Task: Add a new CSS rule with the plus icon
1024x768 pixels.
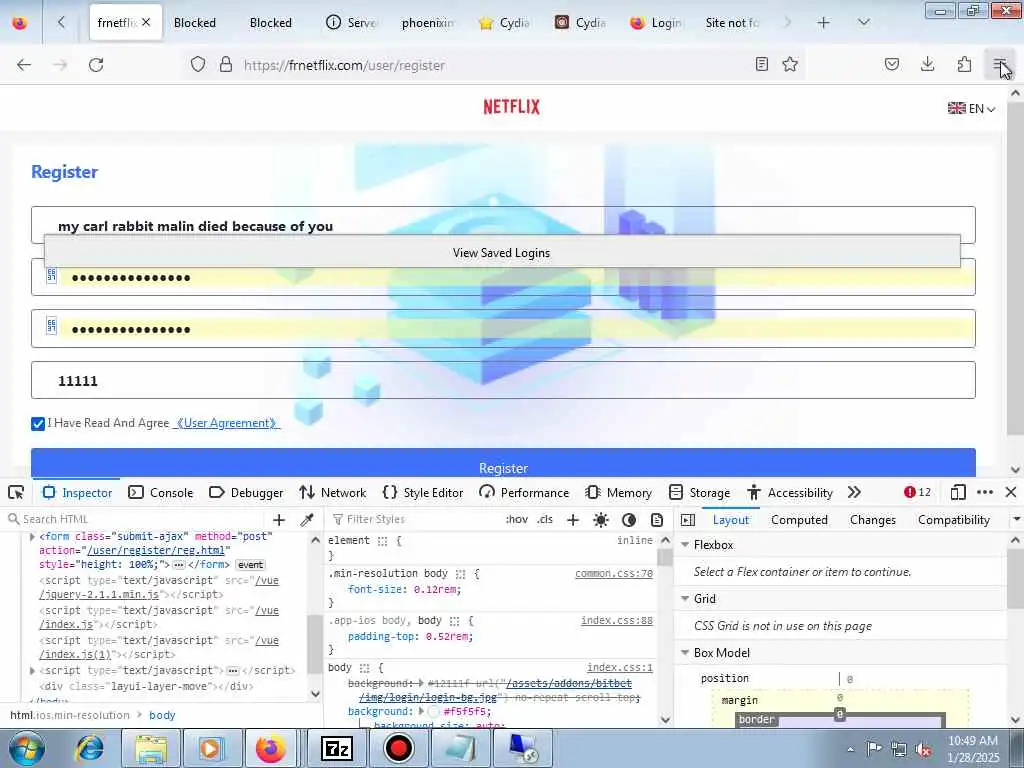Action: (573, 520)
